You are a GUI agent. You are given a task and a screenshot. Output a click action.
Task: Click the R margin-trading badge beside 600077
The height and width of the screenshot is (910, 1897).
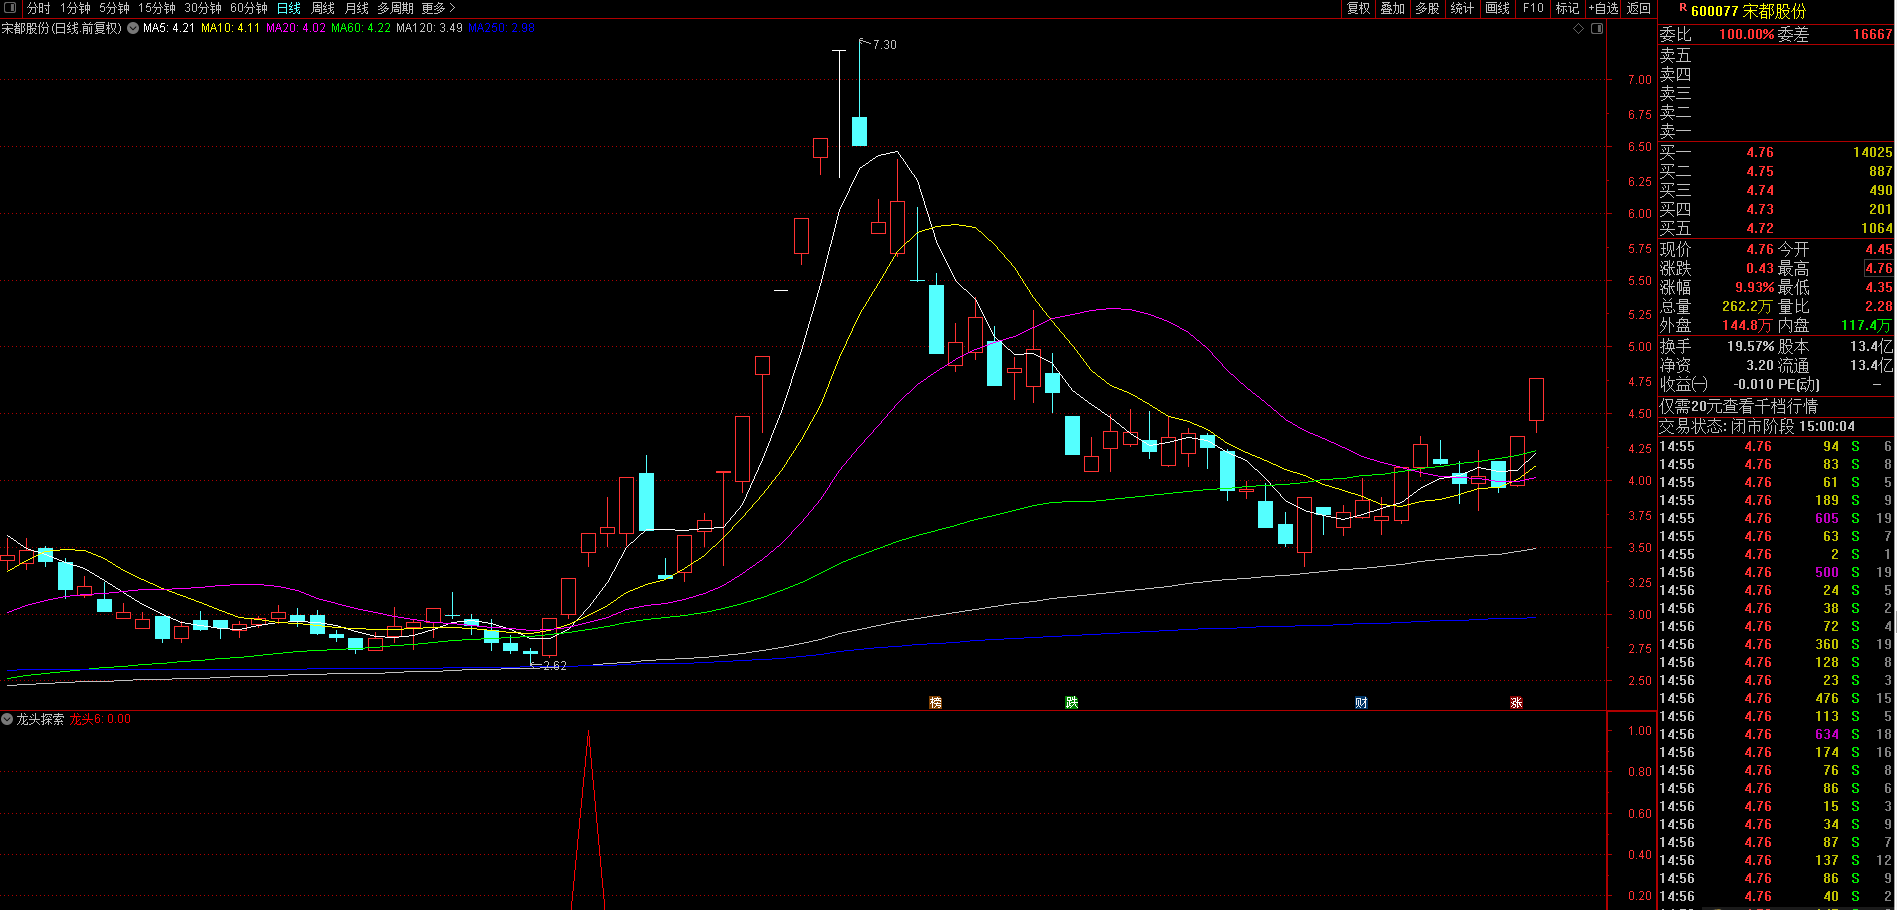coord(1683,8)
